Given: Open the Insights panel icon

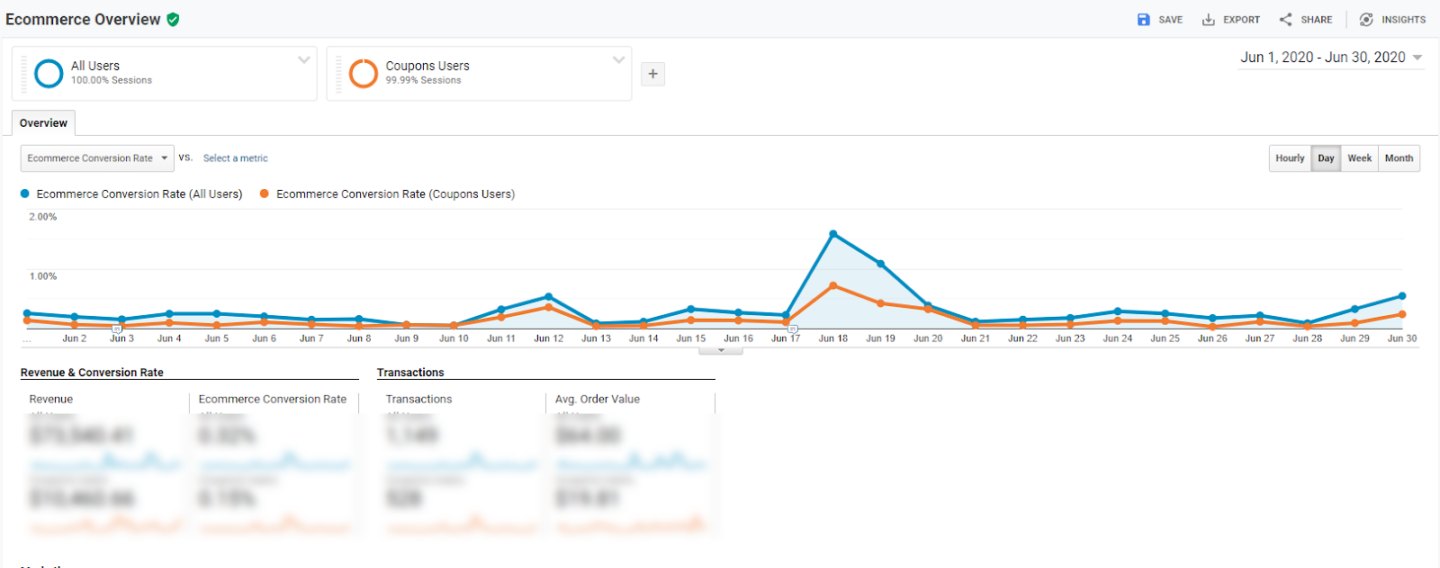Looking at the screenshot, I should click(1366, 20).
